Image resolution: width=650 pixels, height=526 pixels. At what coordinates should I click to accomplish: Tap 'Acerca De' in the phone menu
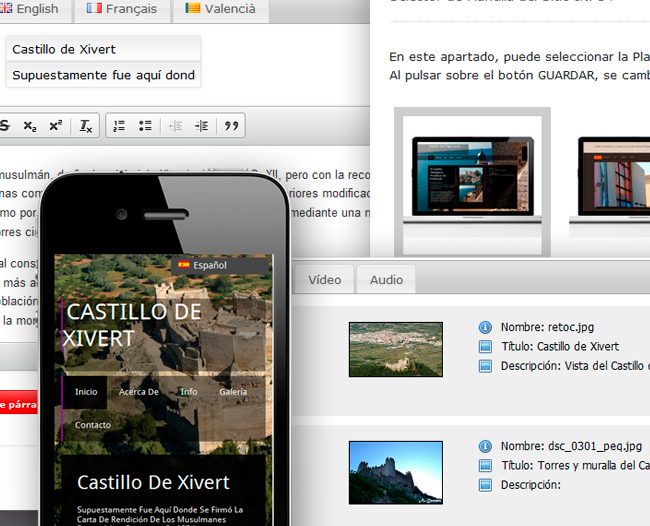pyautogui.click(x=138, y=392)
